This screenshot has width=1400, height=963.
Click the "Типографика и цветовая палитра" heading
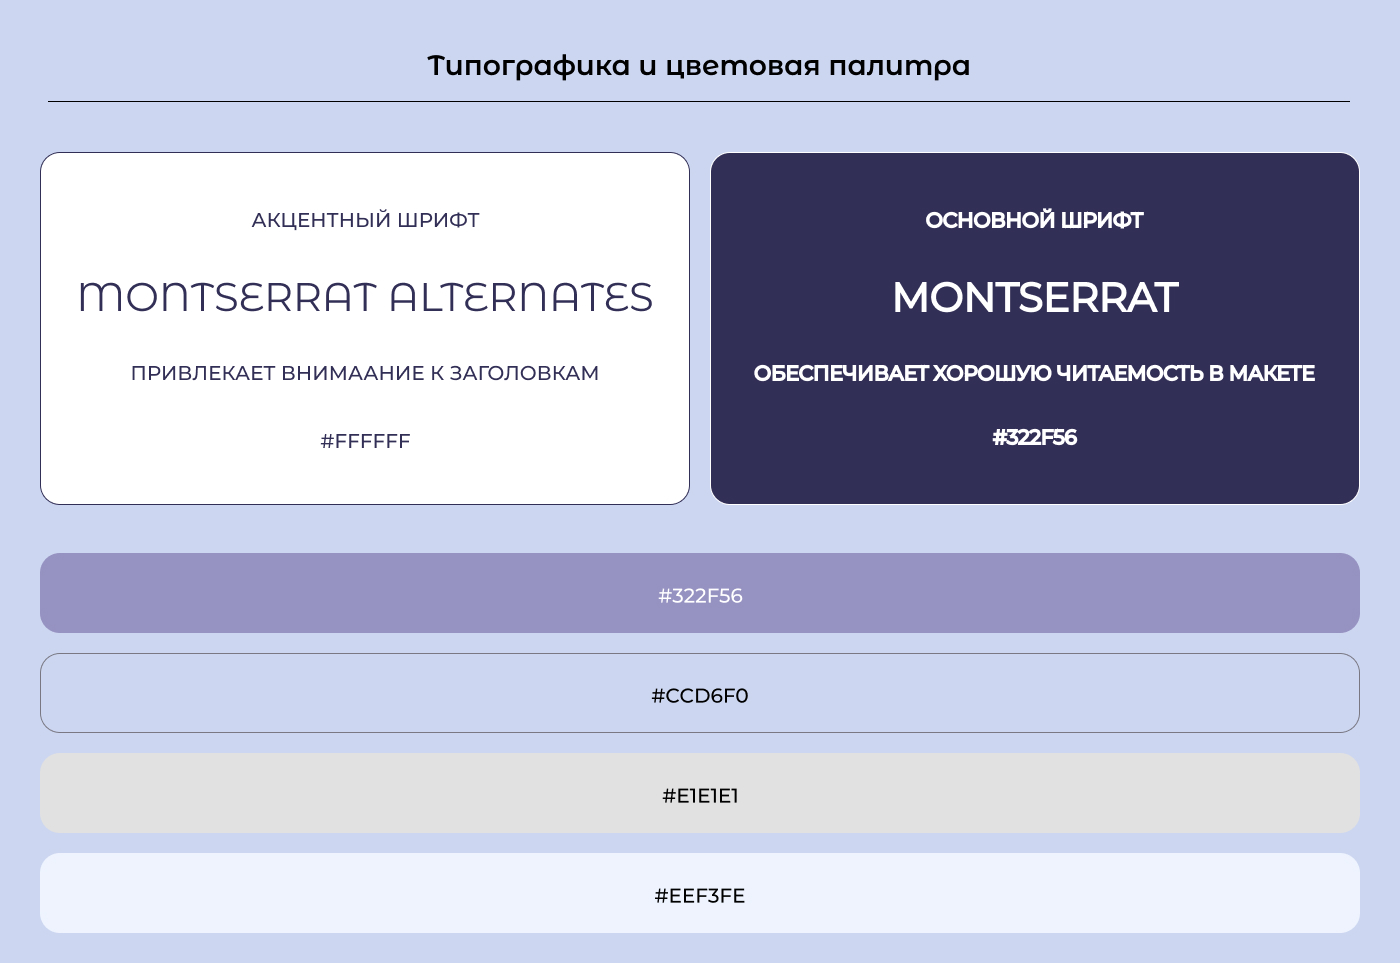(x=698, y=65)
